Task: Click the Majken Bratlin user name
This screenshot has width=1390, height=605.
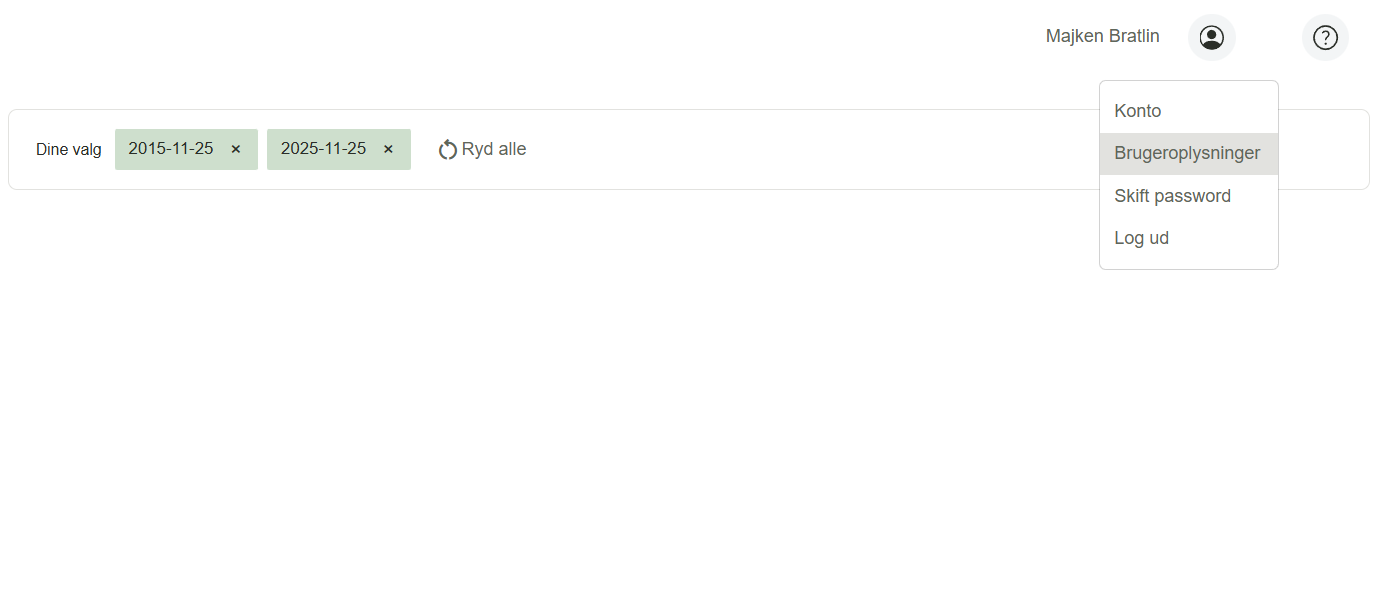Action: click(x=1102, y=36)
